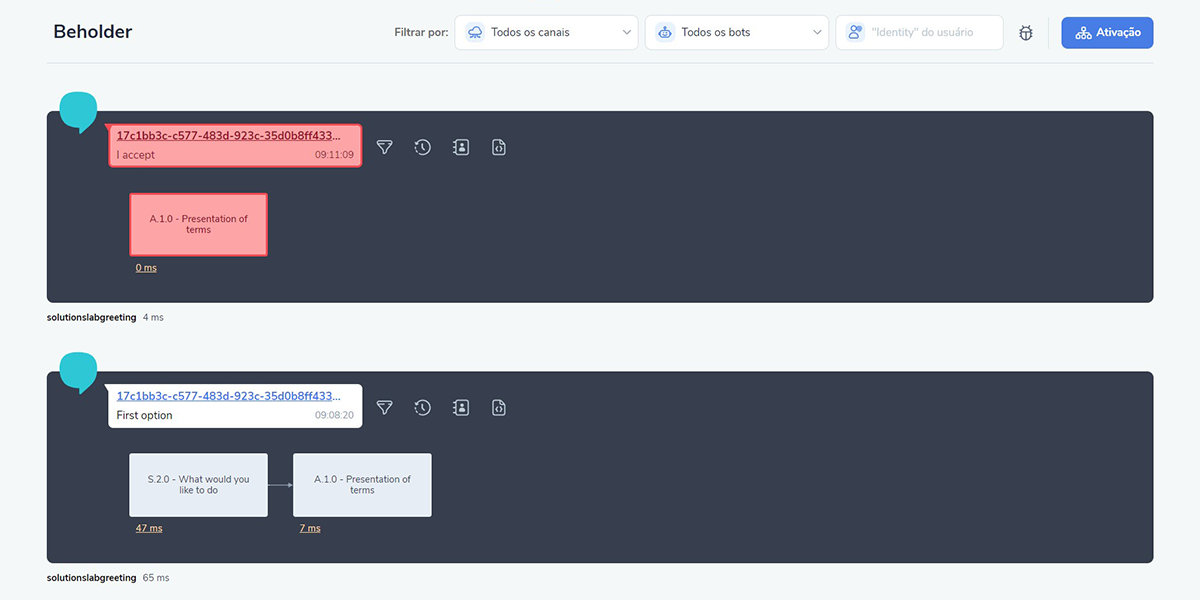Click the First option message text
This screenshot has height=600, width=1200.
click(144, 415)
